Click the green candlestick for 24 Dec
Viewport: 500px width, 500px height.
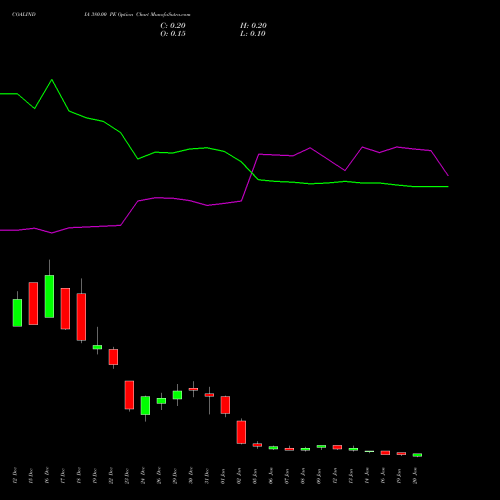click(145, 405)
